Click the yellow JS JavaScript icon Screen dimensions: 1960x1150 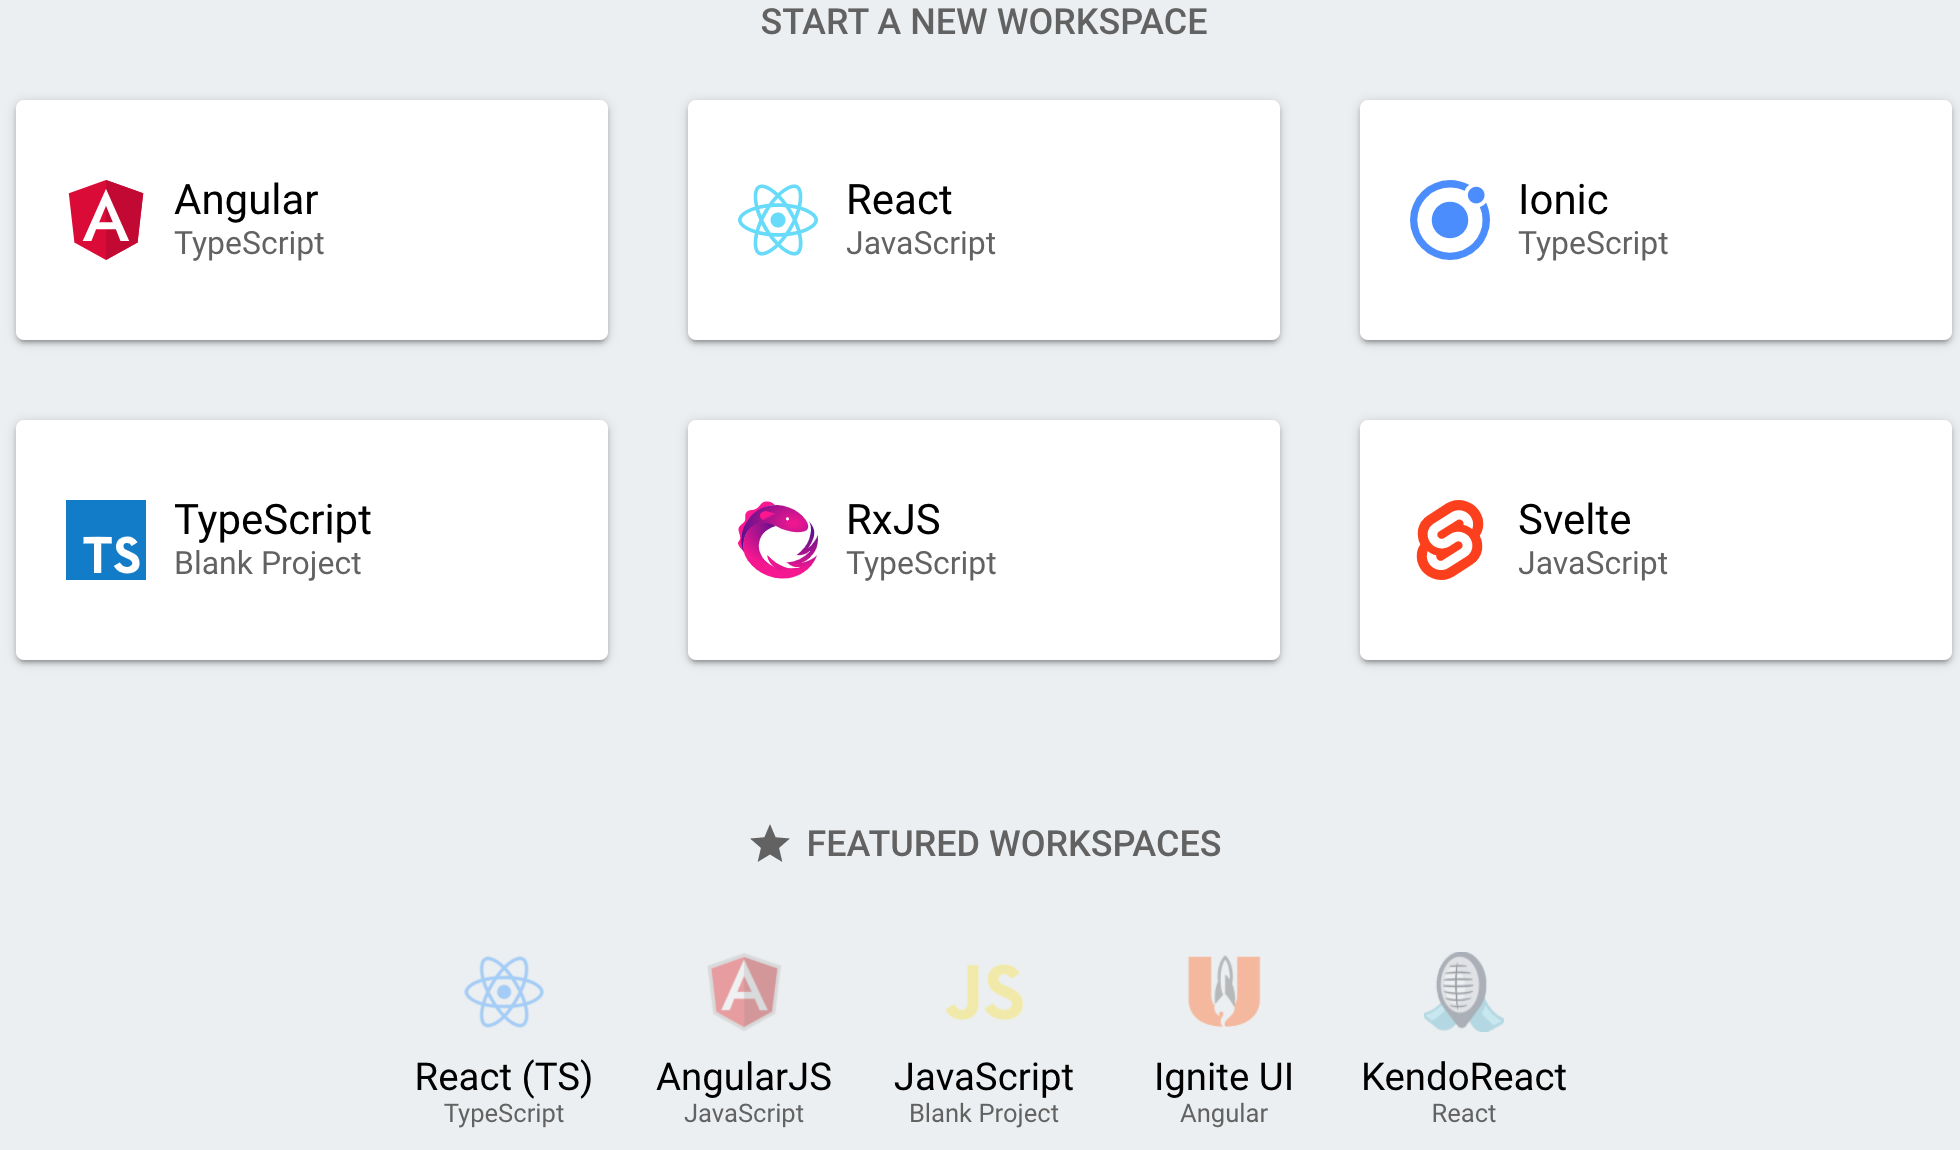tap(984, 992)
